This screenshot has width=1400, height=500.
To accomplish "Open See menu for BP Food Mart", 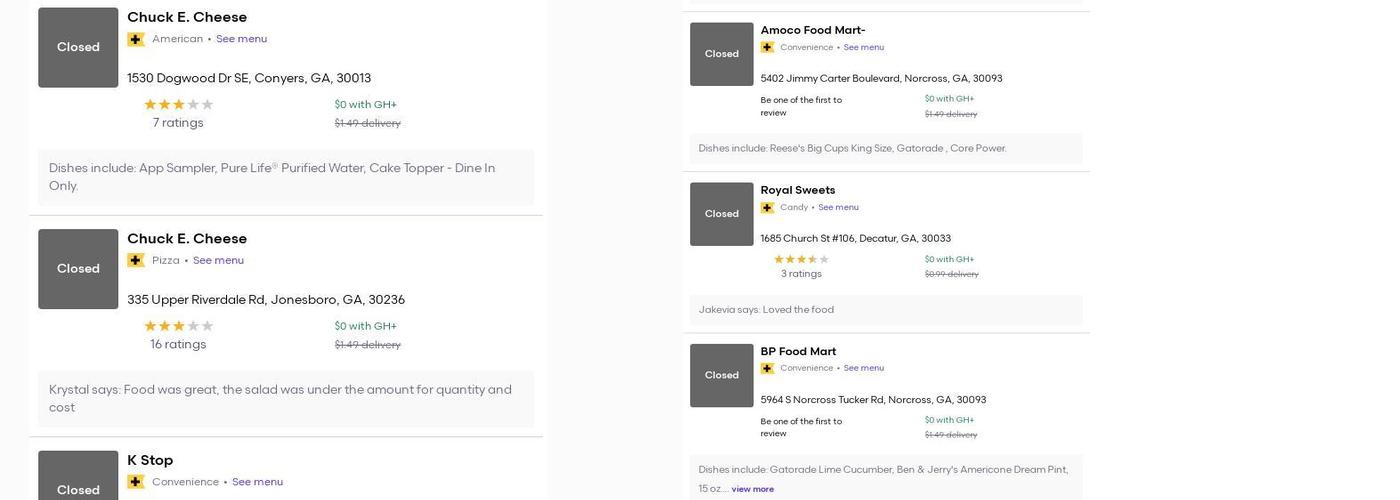I will tap(864, 368).
